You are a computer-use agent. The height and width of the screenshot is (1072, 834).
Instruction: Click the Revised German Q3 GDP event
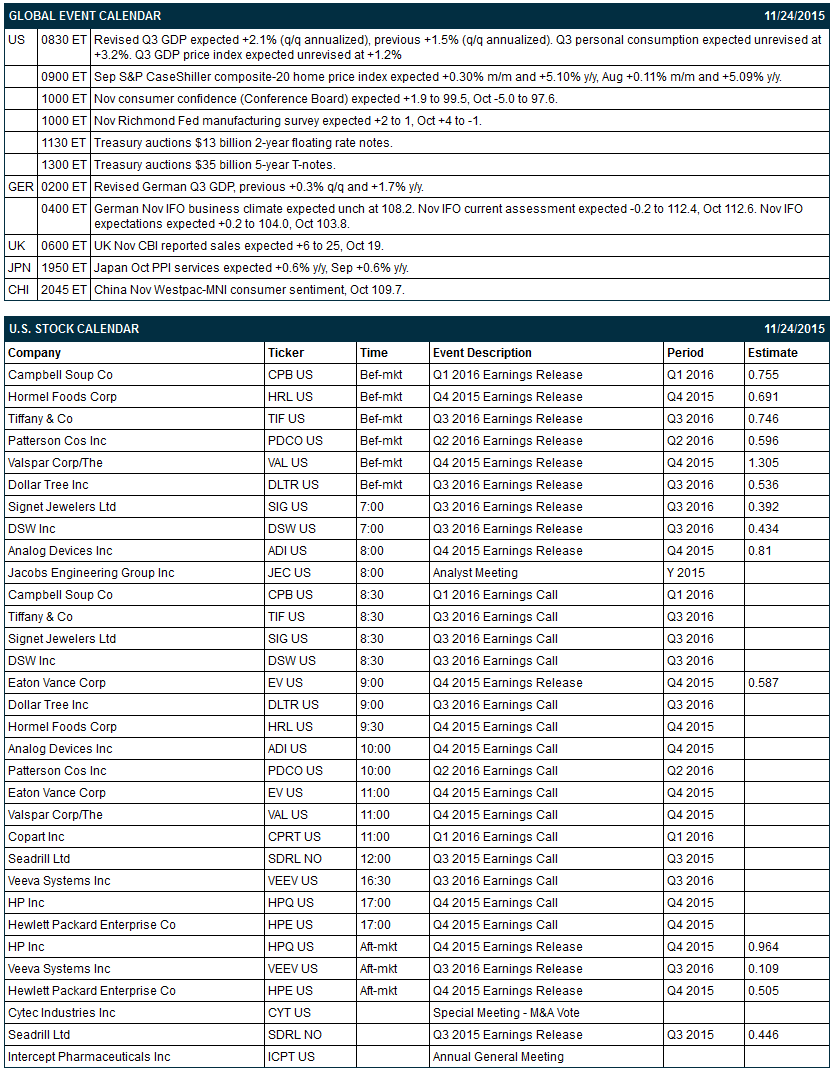[x=258, y=187]
